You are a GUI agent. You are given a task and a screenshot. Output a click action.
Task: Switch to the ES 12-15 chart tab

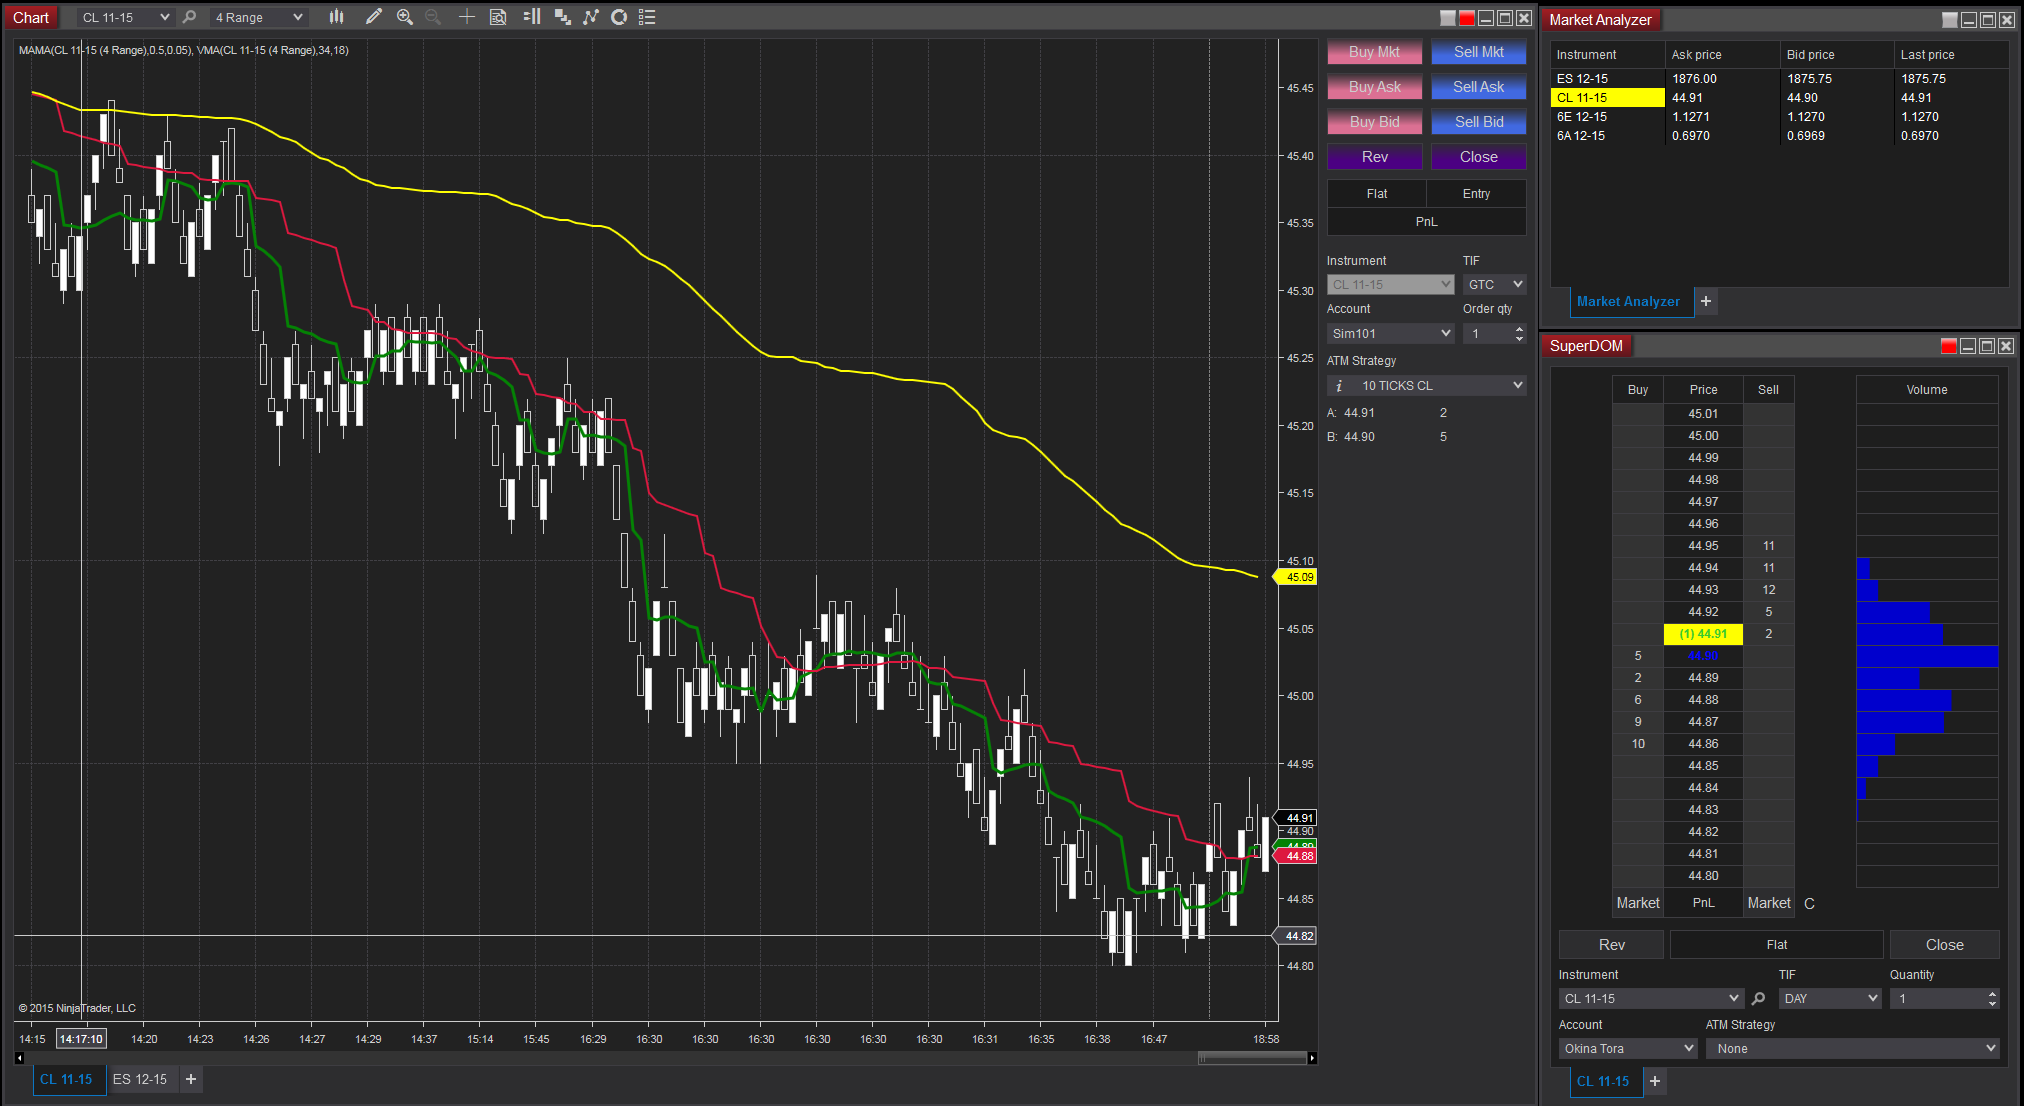tap(140, 1079)
